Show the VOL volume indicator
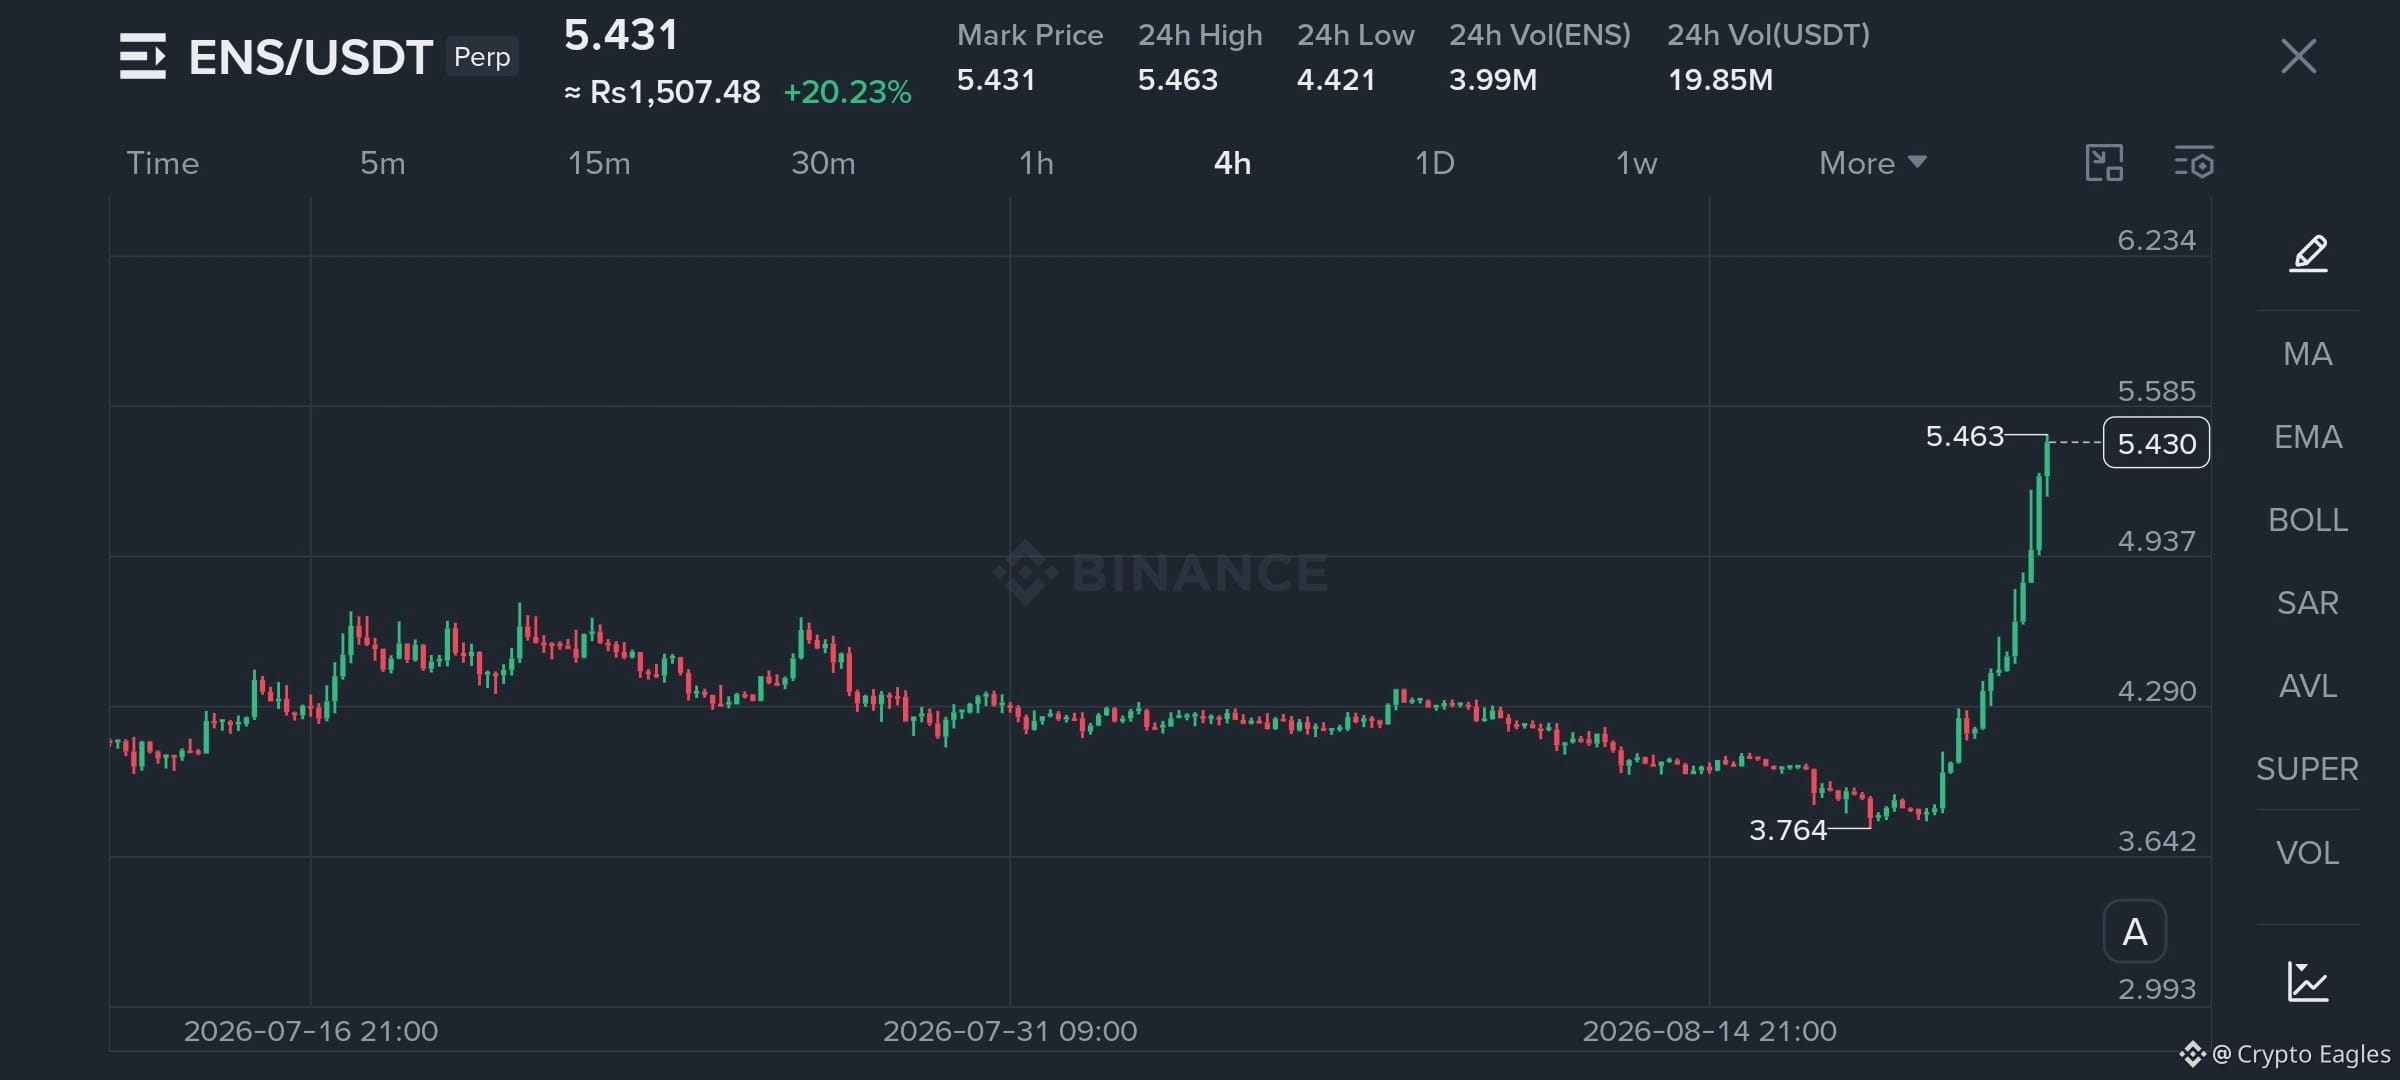2400x1080 pixels. (2308, 852)
